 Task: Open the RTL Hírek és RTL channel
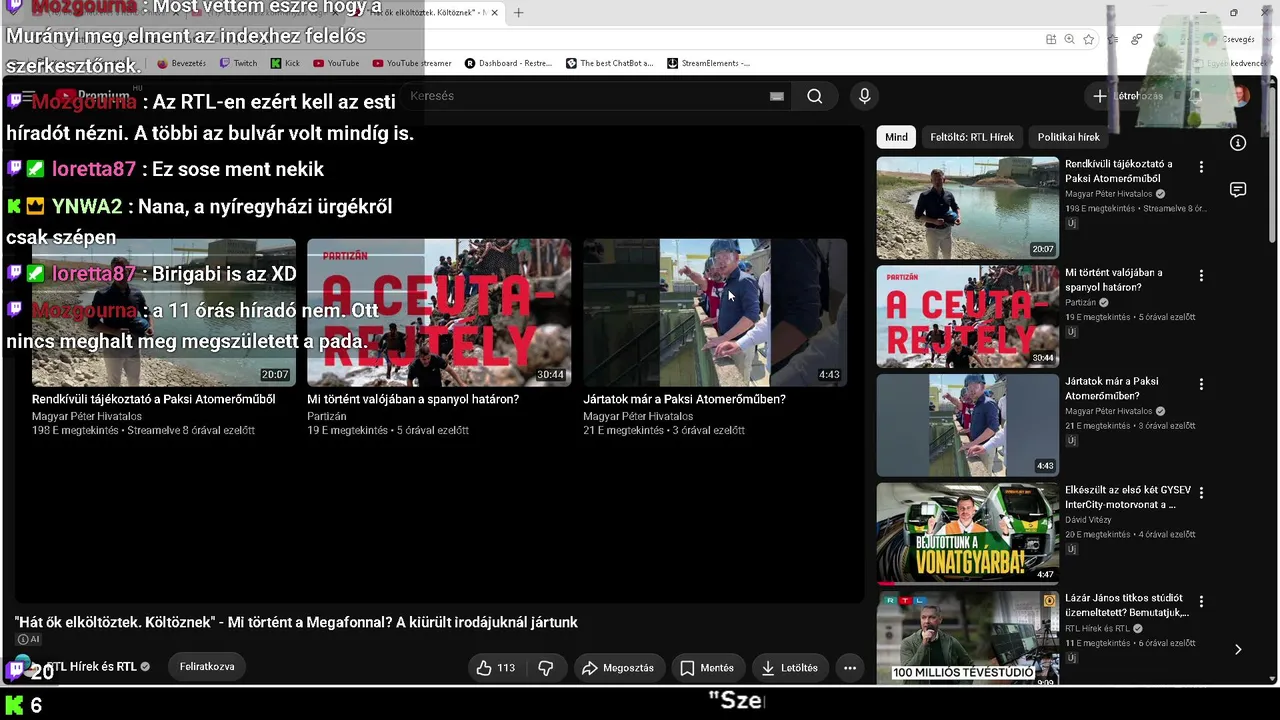92,667
